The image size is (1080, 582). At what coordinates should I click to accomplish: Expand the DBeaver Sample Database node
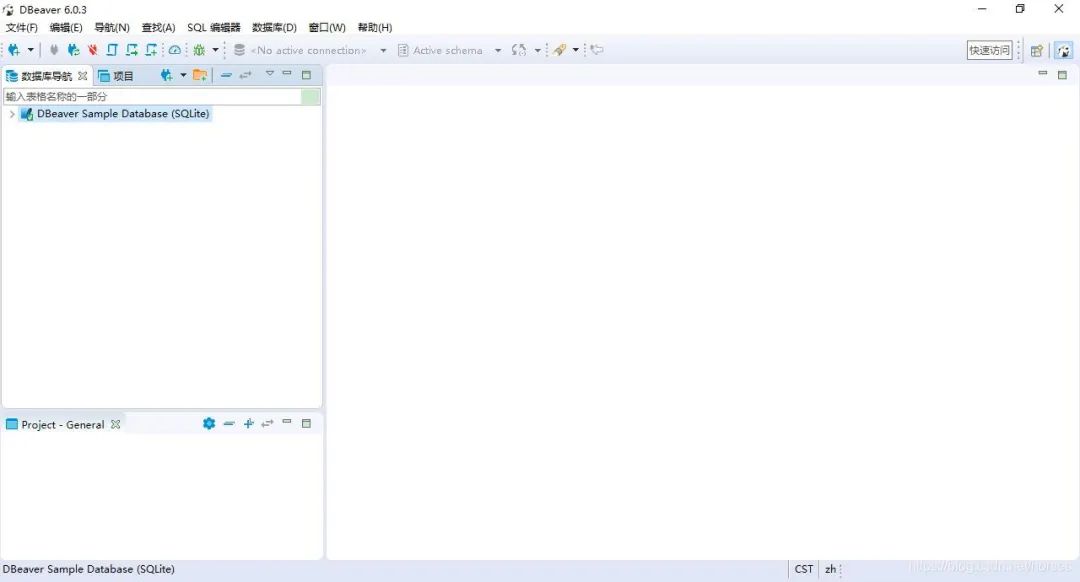(11, 114)
